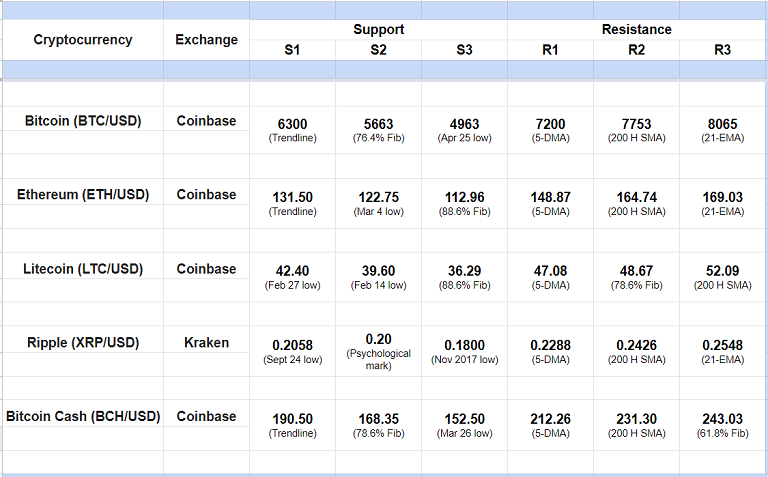Click the R3 column header

pyautogui.click(x=722, y=49)
